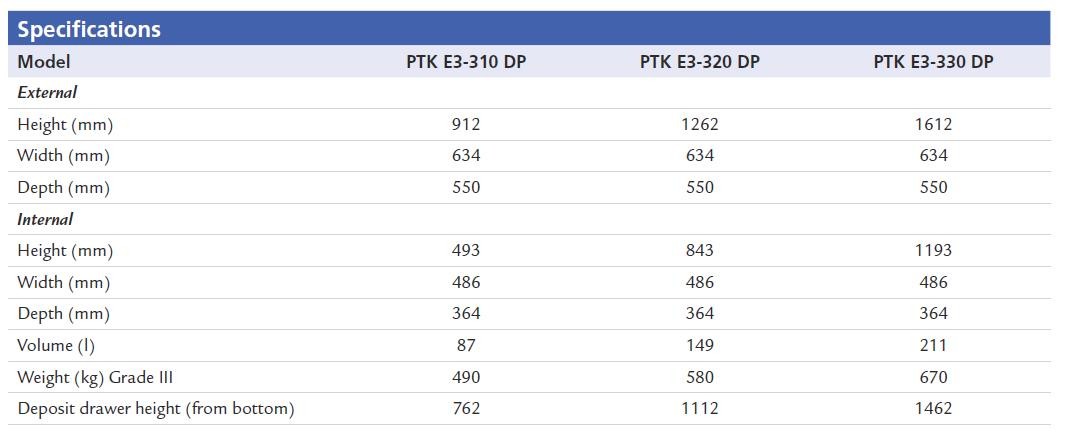Select the volume value 149
Image resolution: width=1068 pixels, height=438 pixels.
tap(700, 345)
